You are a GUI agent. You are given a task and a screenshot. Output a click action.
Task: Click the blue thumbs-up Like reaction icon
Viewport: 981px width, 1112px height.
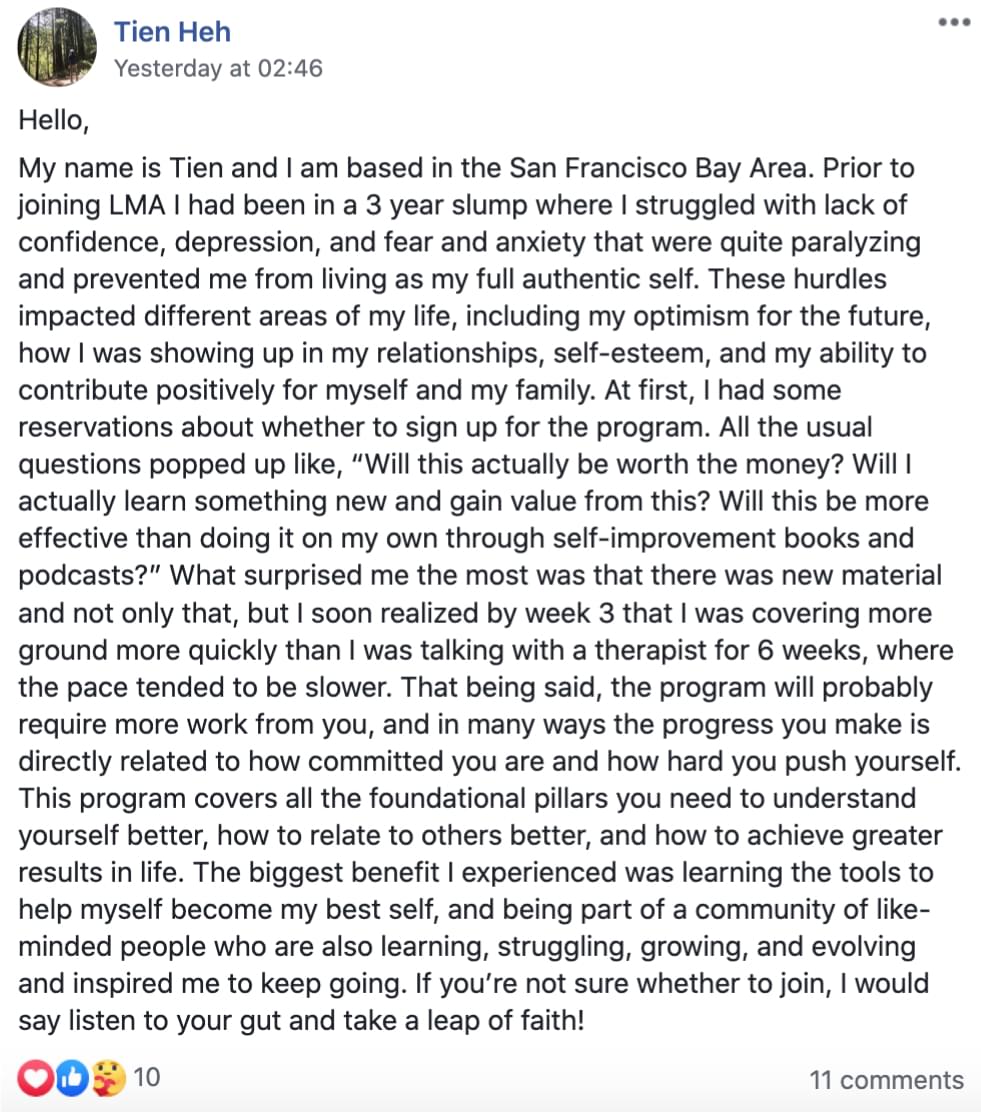pyautogui.click(x=72, y=1078)
